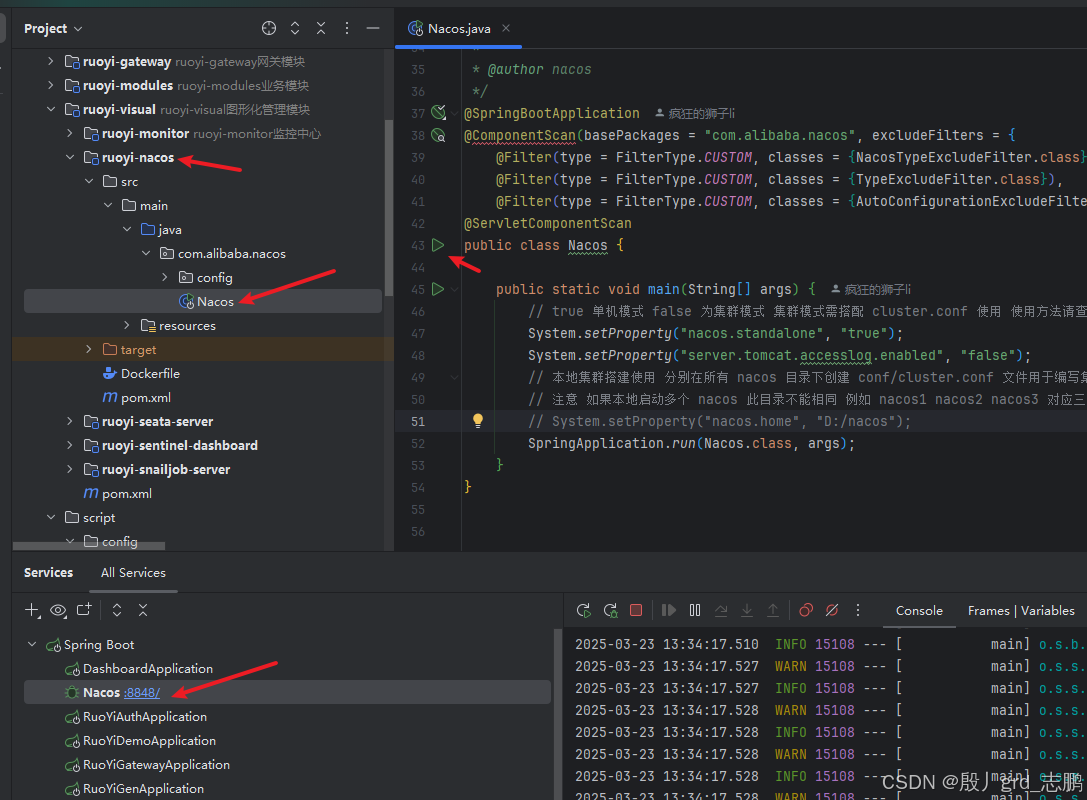Rerun in debug mode icon

pos(610,610)
